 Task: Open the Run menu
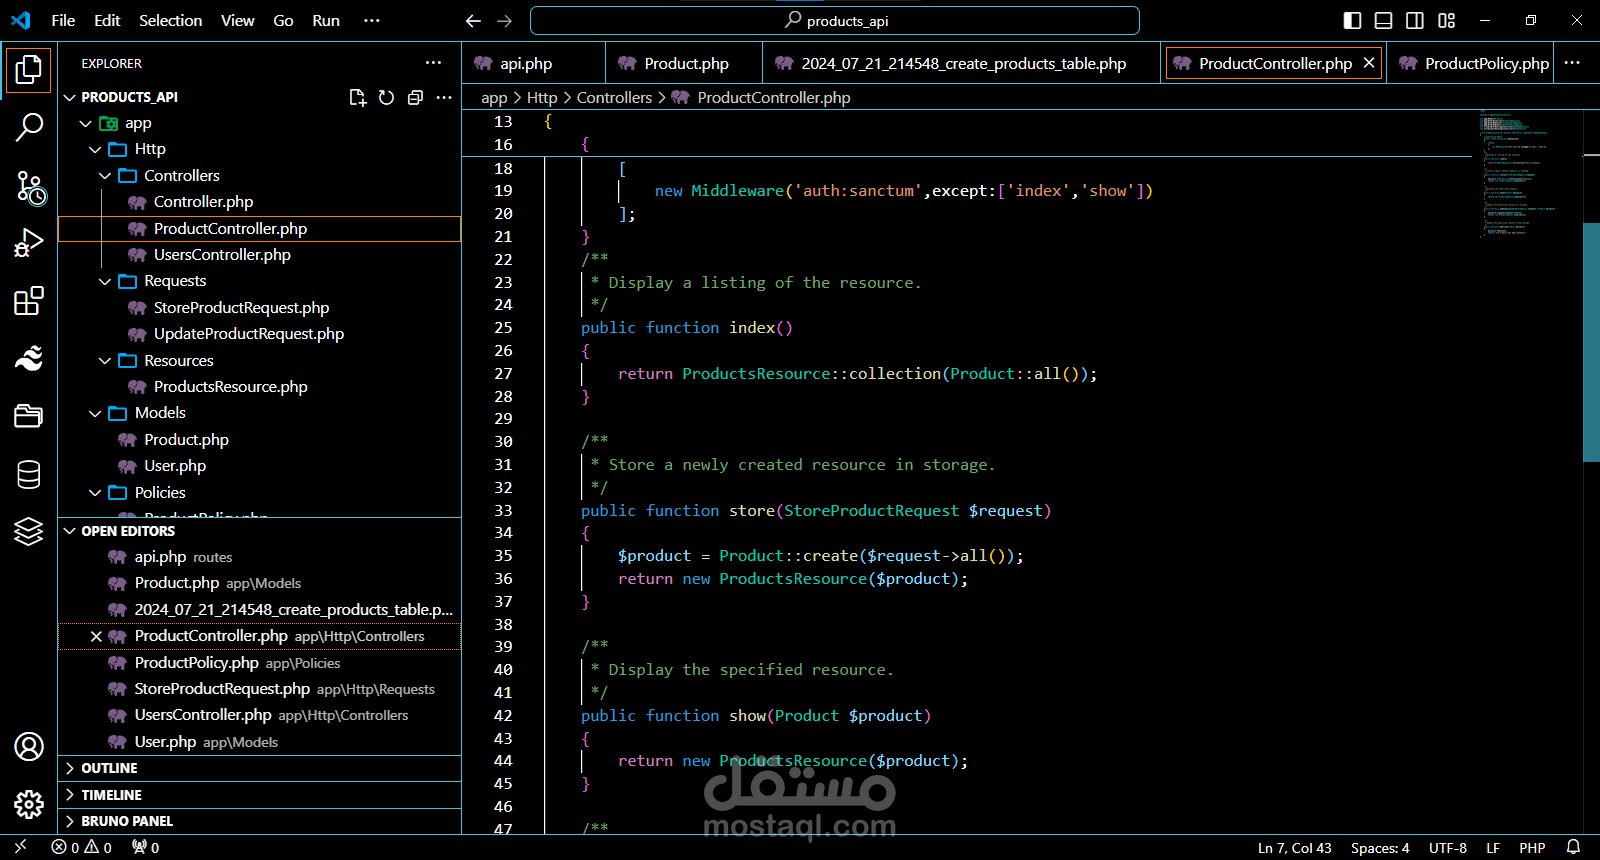click(x=326, y=20)
